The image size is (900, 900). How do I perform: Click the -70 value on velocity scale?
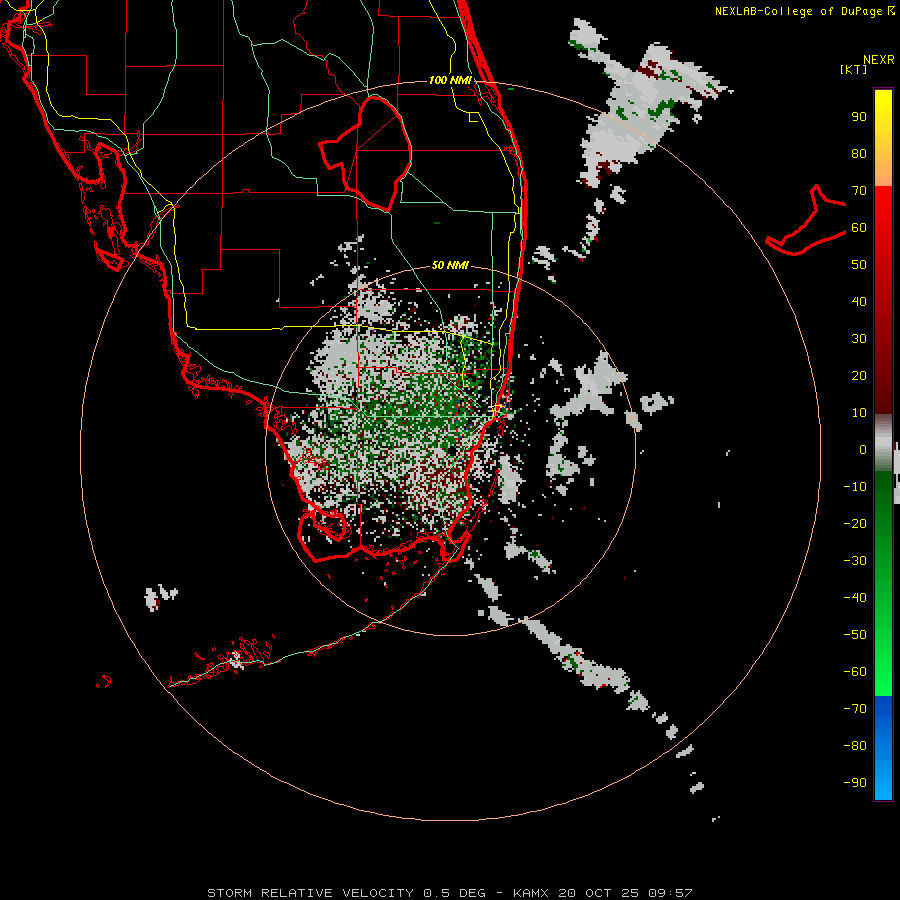click(x=855, y=709)
